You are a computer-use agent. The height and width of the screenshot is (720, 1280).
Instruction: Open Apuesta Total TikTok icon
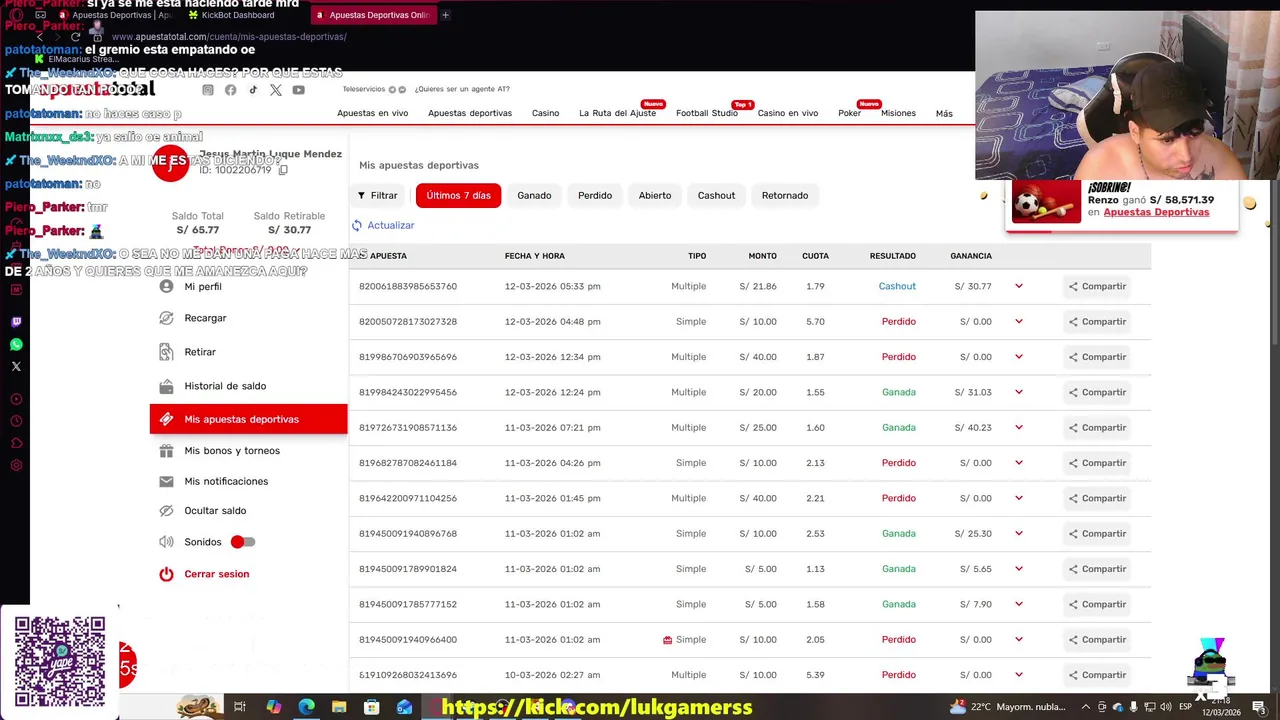pos(253,90)
